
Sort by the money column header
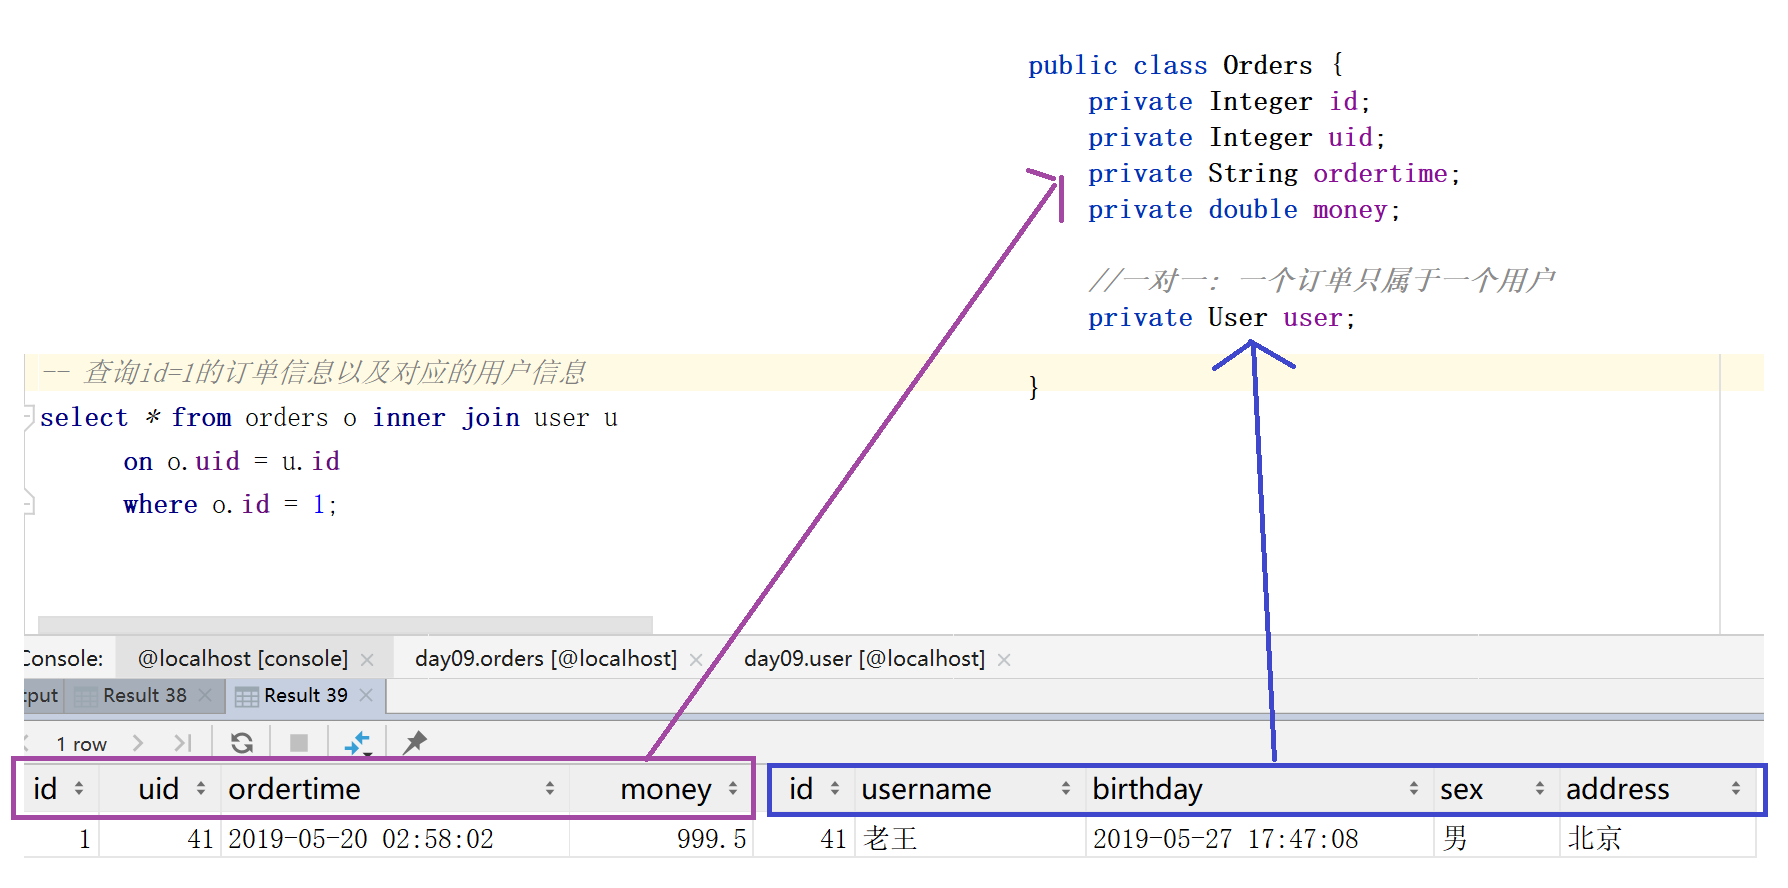(x=660, y=789)
